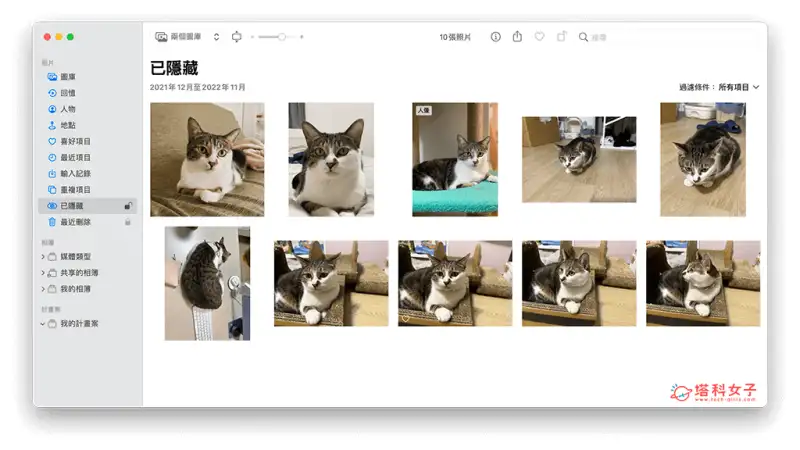800x450 pixels.
Task: Click the lock icon beside 最近刪除
Action: [128, 222]
